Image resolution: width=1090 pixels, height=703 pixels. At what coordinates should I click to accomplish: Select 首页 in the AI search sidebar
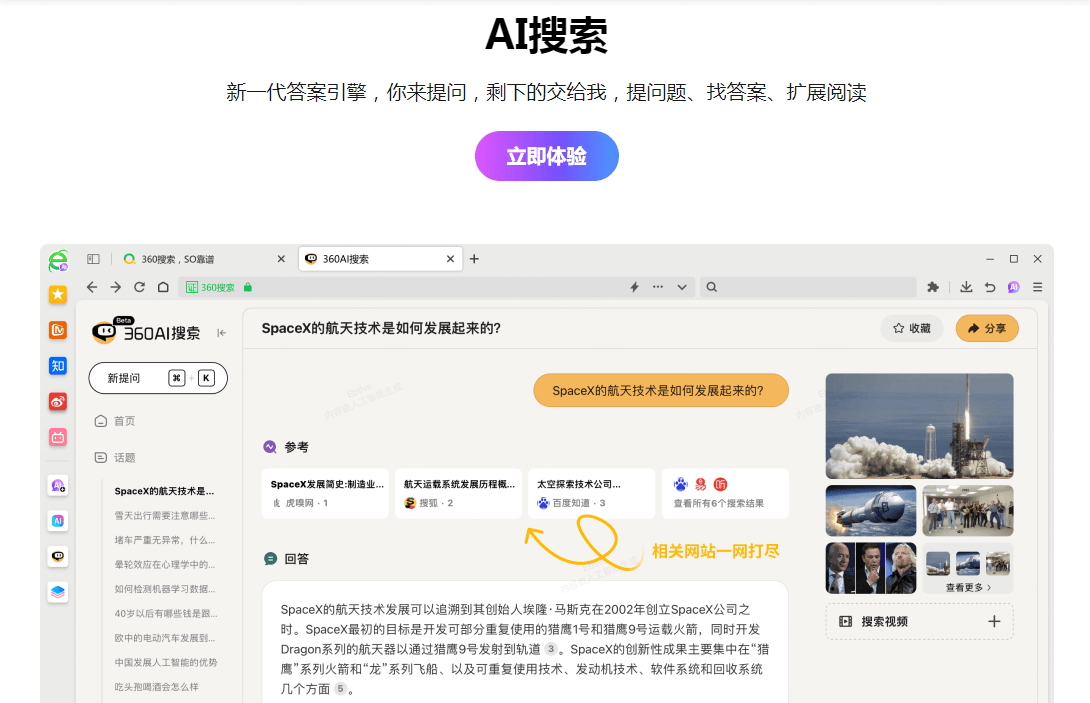tap(120, 421)
